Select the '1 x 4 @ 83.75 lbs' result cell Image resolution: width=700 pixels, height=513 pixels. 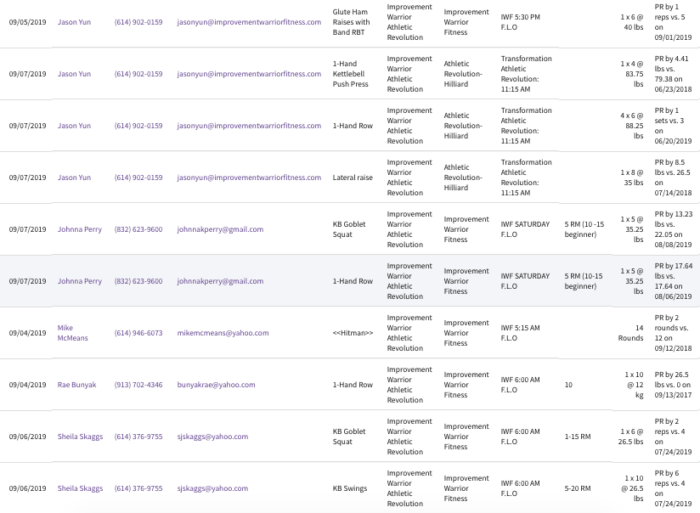(x=632, y=74)
